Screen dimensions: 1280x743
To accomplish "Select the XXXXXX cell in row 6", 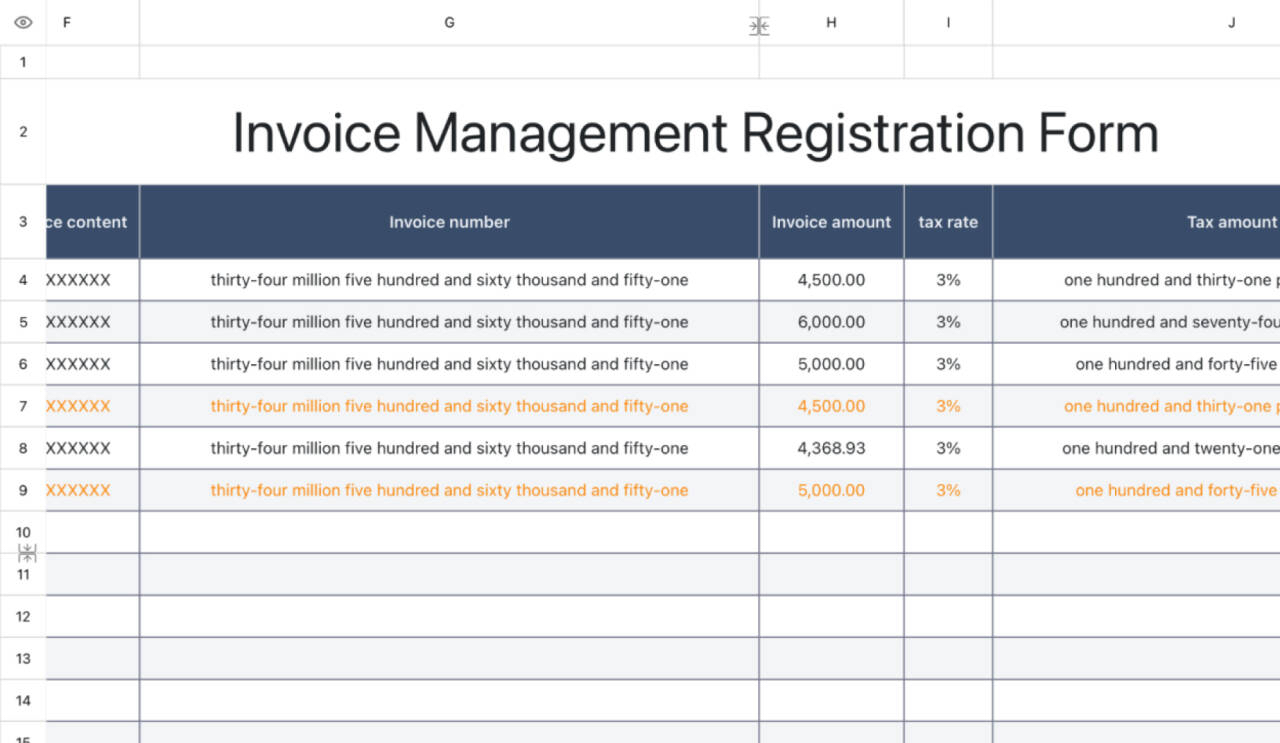I will pyautogui.click(x=93, y=364).
